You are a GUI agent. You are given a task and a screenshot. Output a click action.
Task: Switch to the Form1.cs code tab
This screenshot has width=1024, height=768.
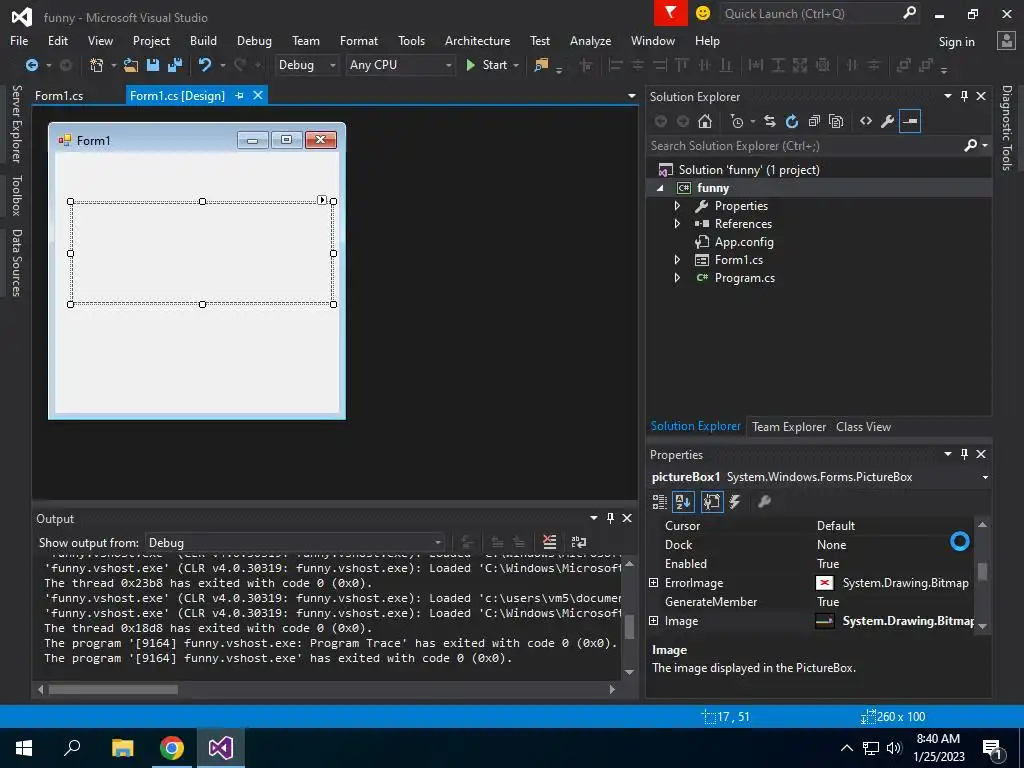click(x=59, y=96)
